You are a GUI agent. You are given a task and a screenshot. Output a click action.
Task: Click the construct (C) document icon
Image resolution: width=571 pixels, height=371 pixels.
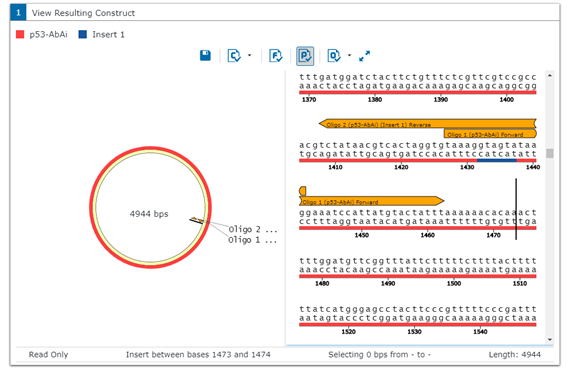(x=234, y=56)
